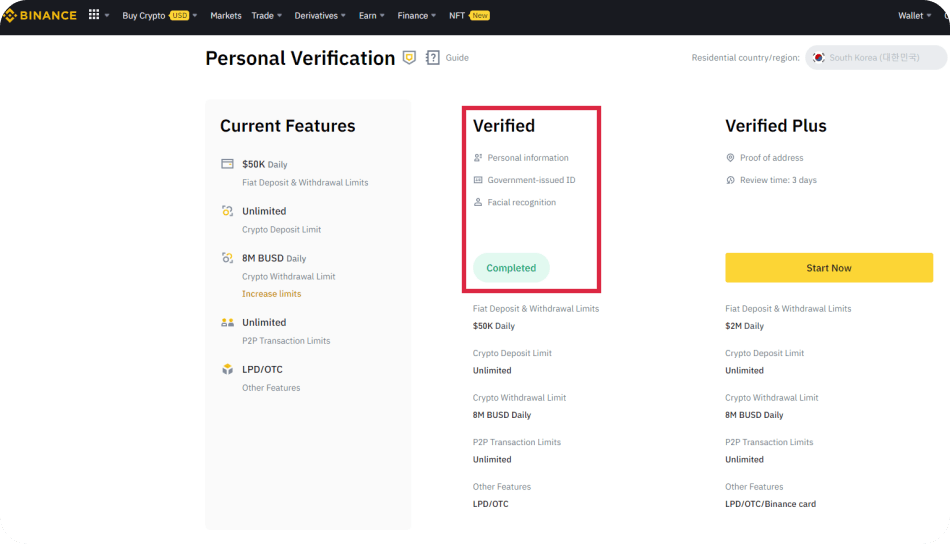Click the shield icon beside Personal Verification

pyautogui.click(x=410, y=58)
